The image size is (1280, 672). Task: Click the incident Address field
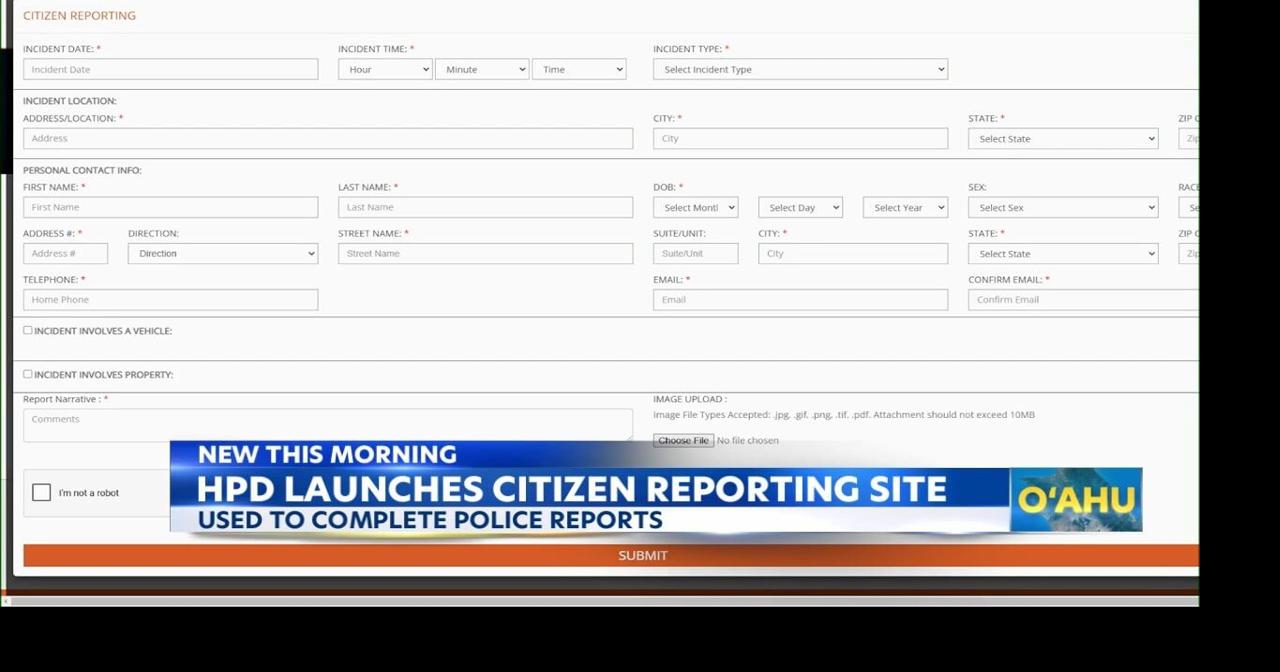coord(328,138)
